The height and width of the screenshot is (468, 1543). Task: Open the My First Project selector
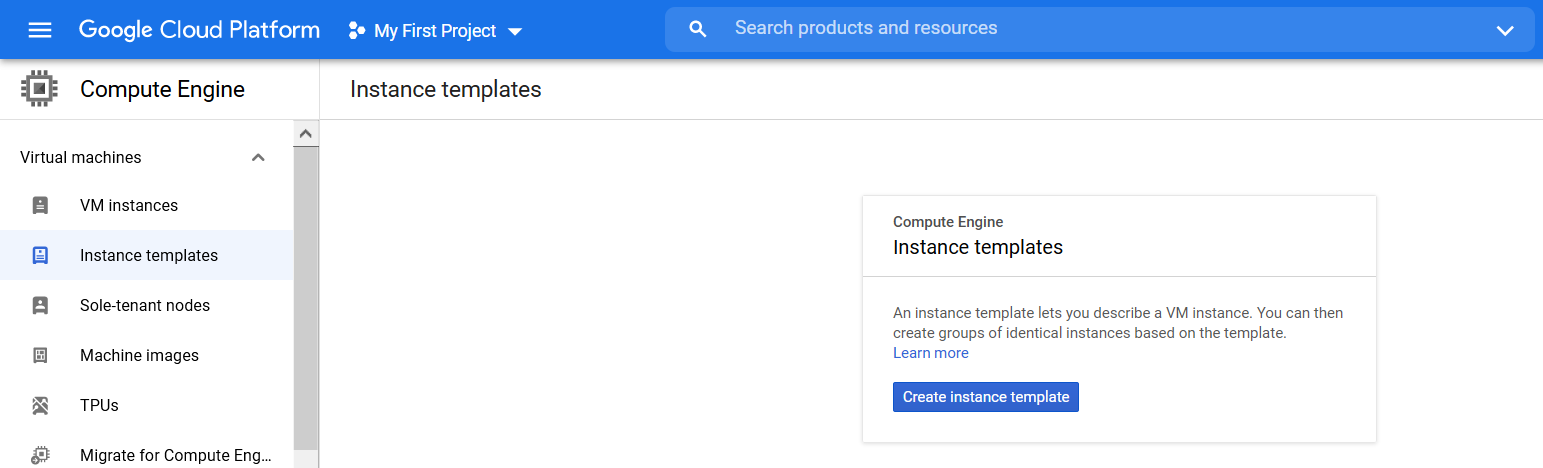(436, 31)
